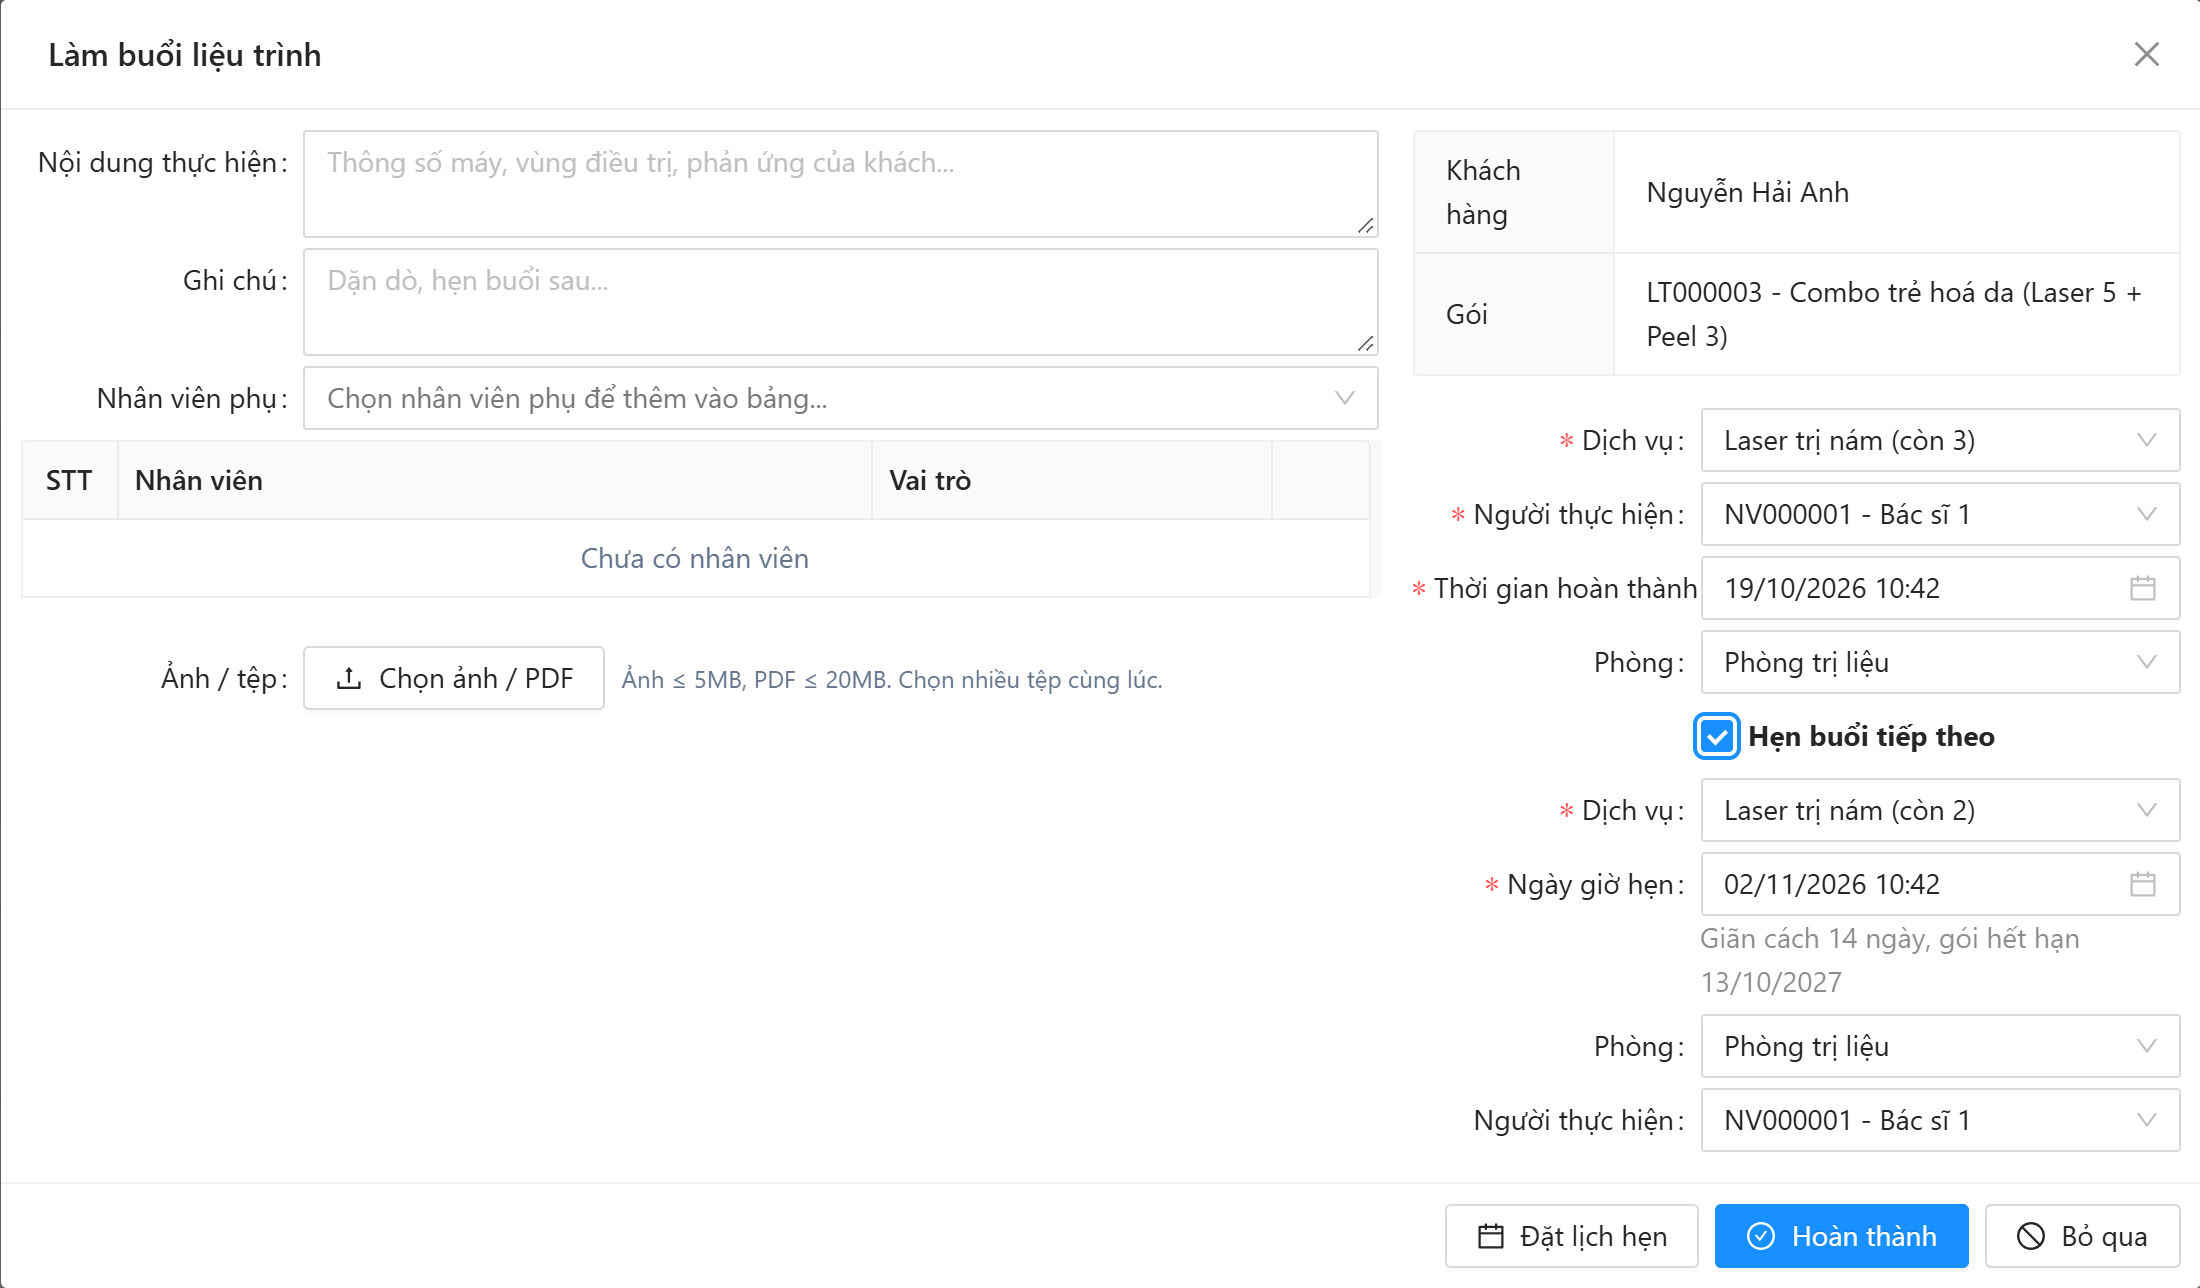Open the Phòng dropdown above the checkbox
The width and height of the screenshot is (2200, 1288).
click(x=1940, y=662)
